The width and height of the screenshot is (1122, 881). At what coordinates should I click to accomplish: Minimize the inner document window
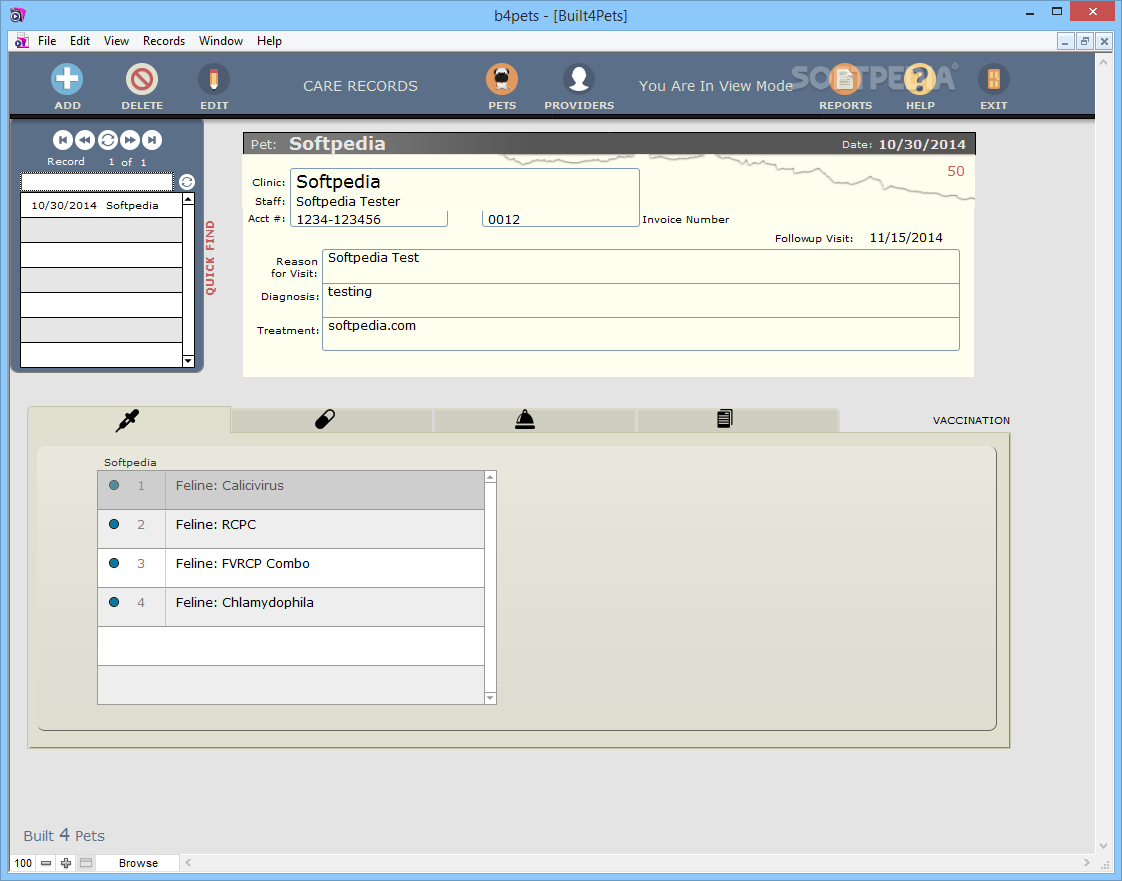[1065, 42]
